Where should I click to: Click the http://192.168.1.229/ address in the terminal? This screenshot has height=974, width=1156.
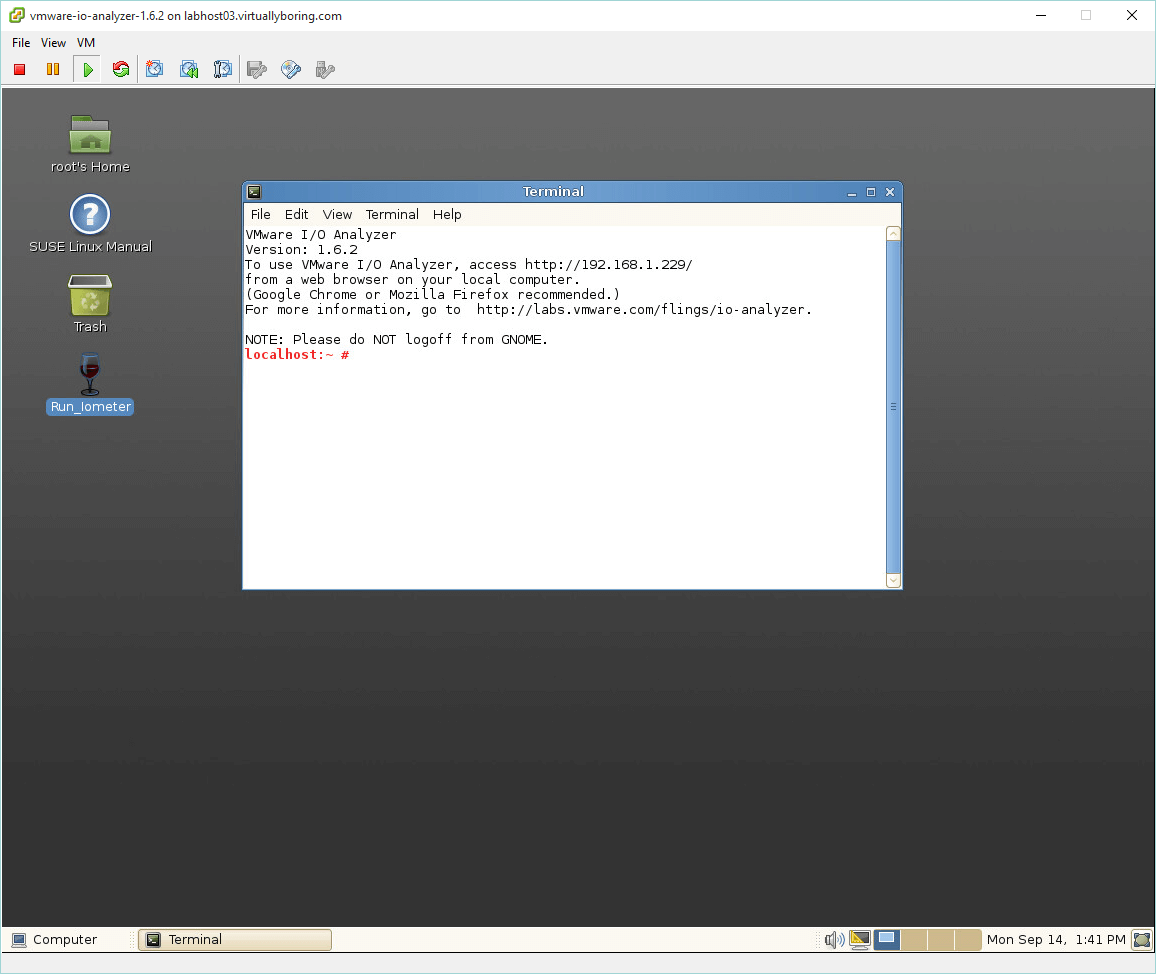coord(608,265)
